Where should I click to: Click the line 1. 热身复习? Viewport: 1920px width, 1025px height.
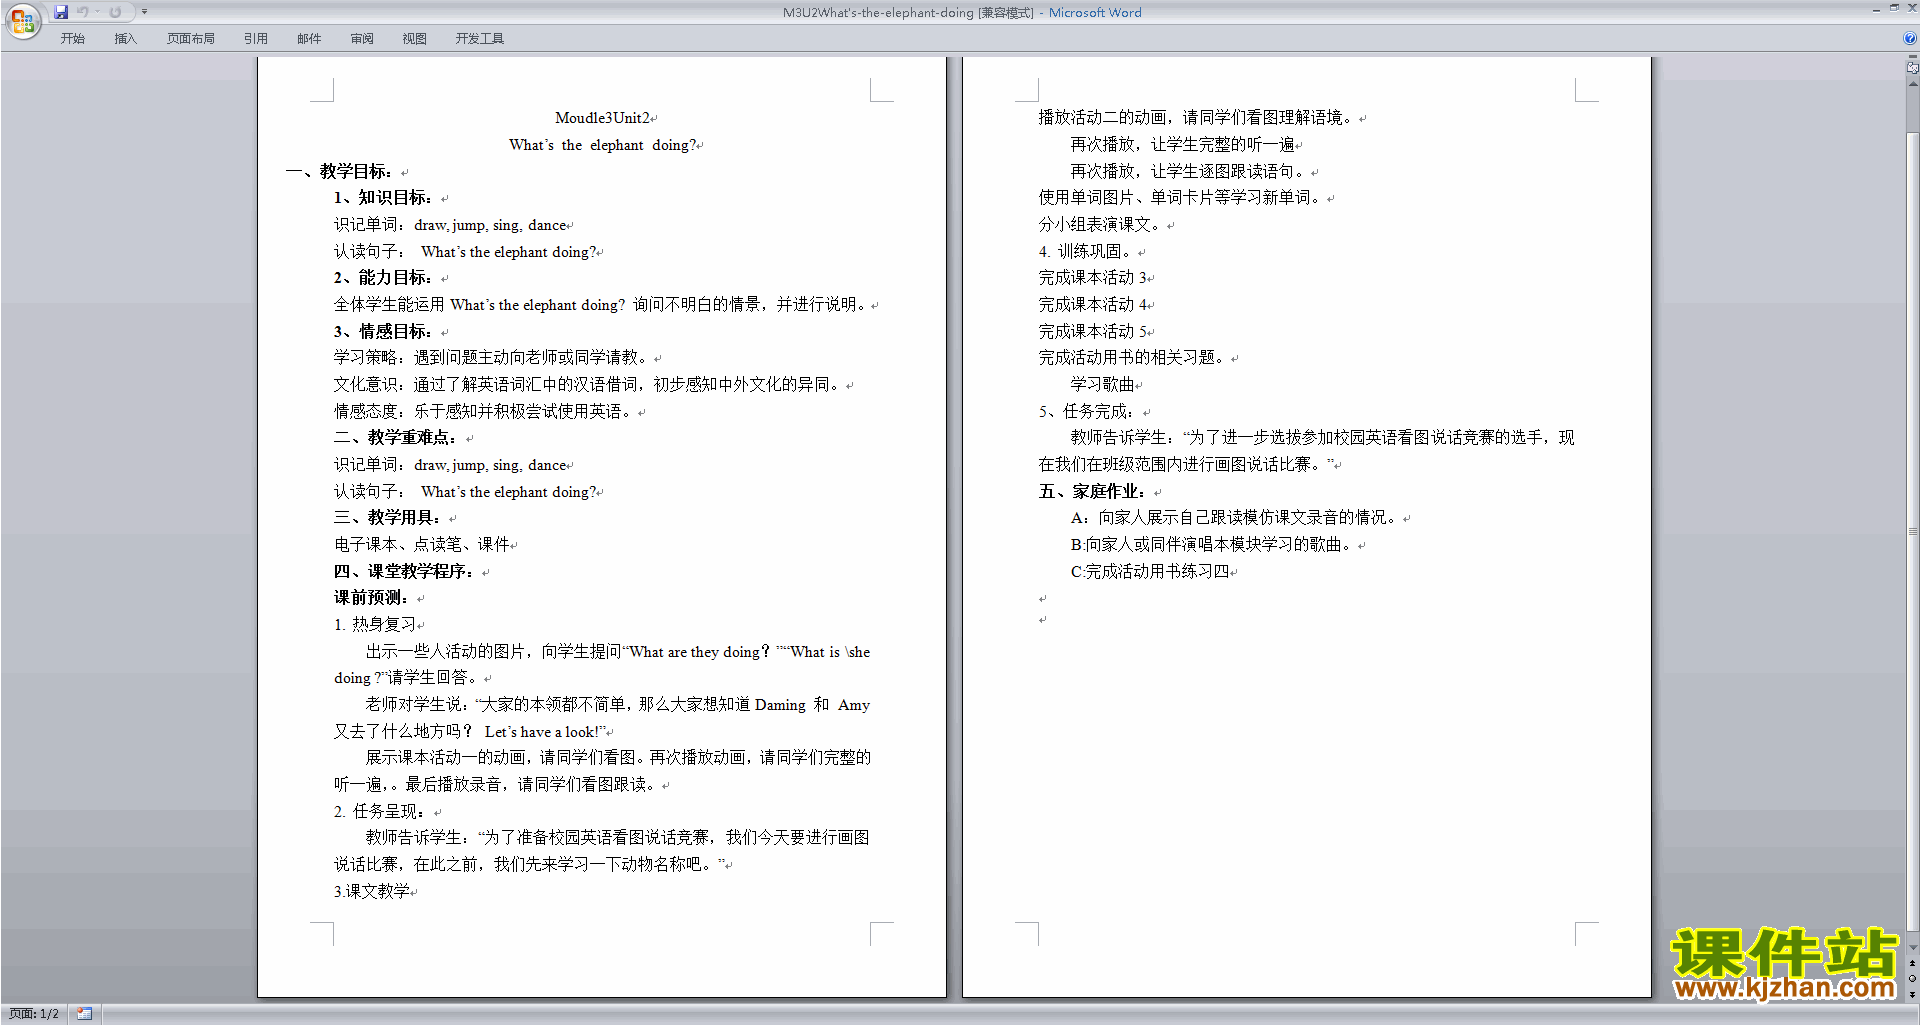(374, 625)
